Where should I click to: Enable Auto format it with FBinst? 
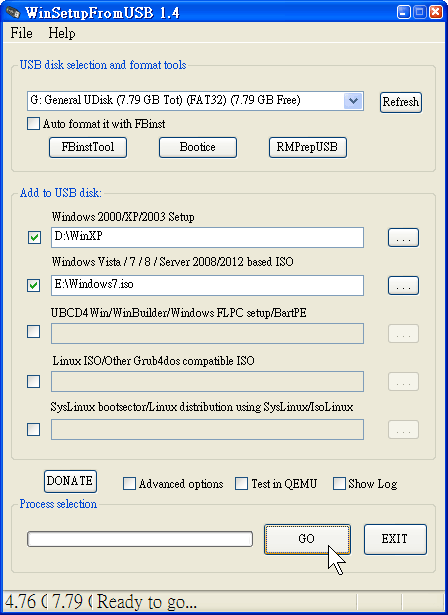(x=33, y=124)
